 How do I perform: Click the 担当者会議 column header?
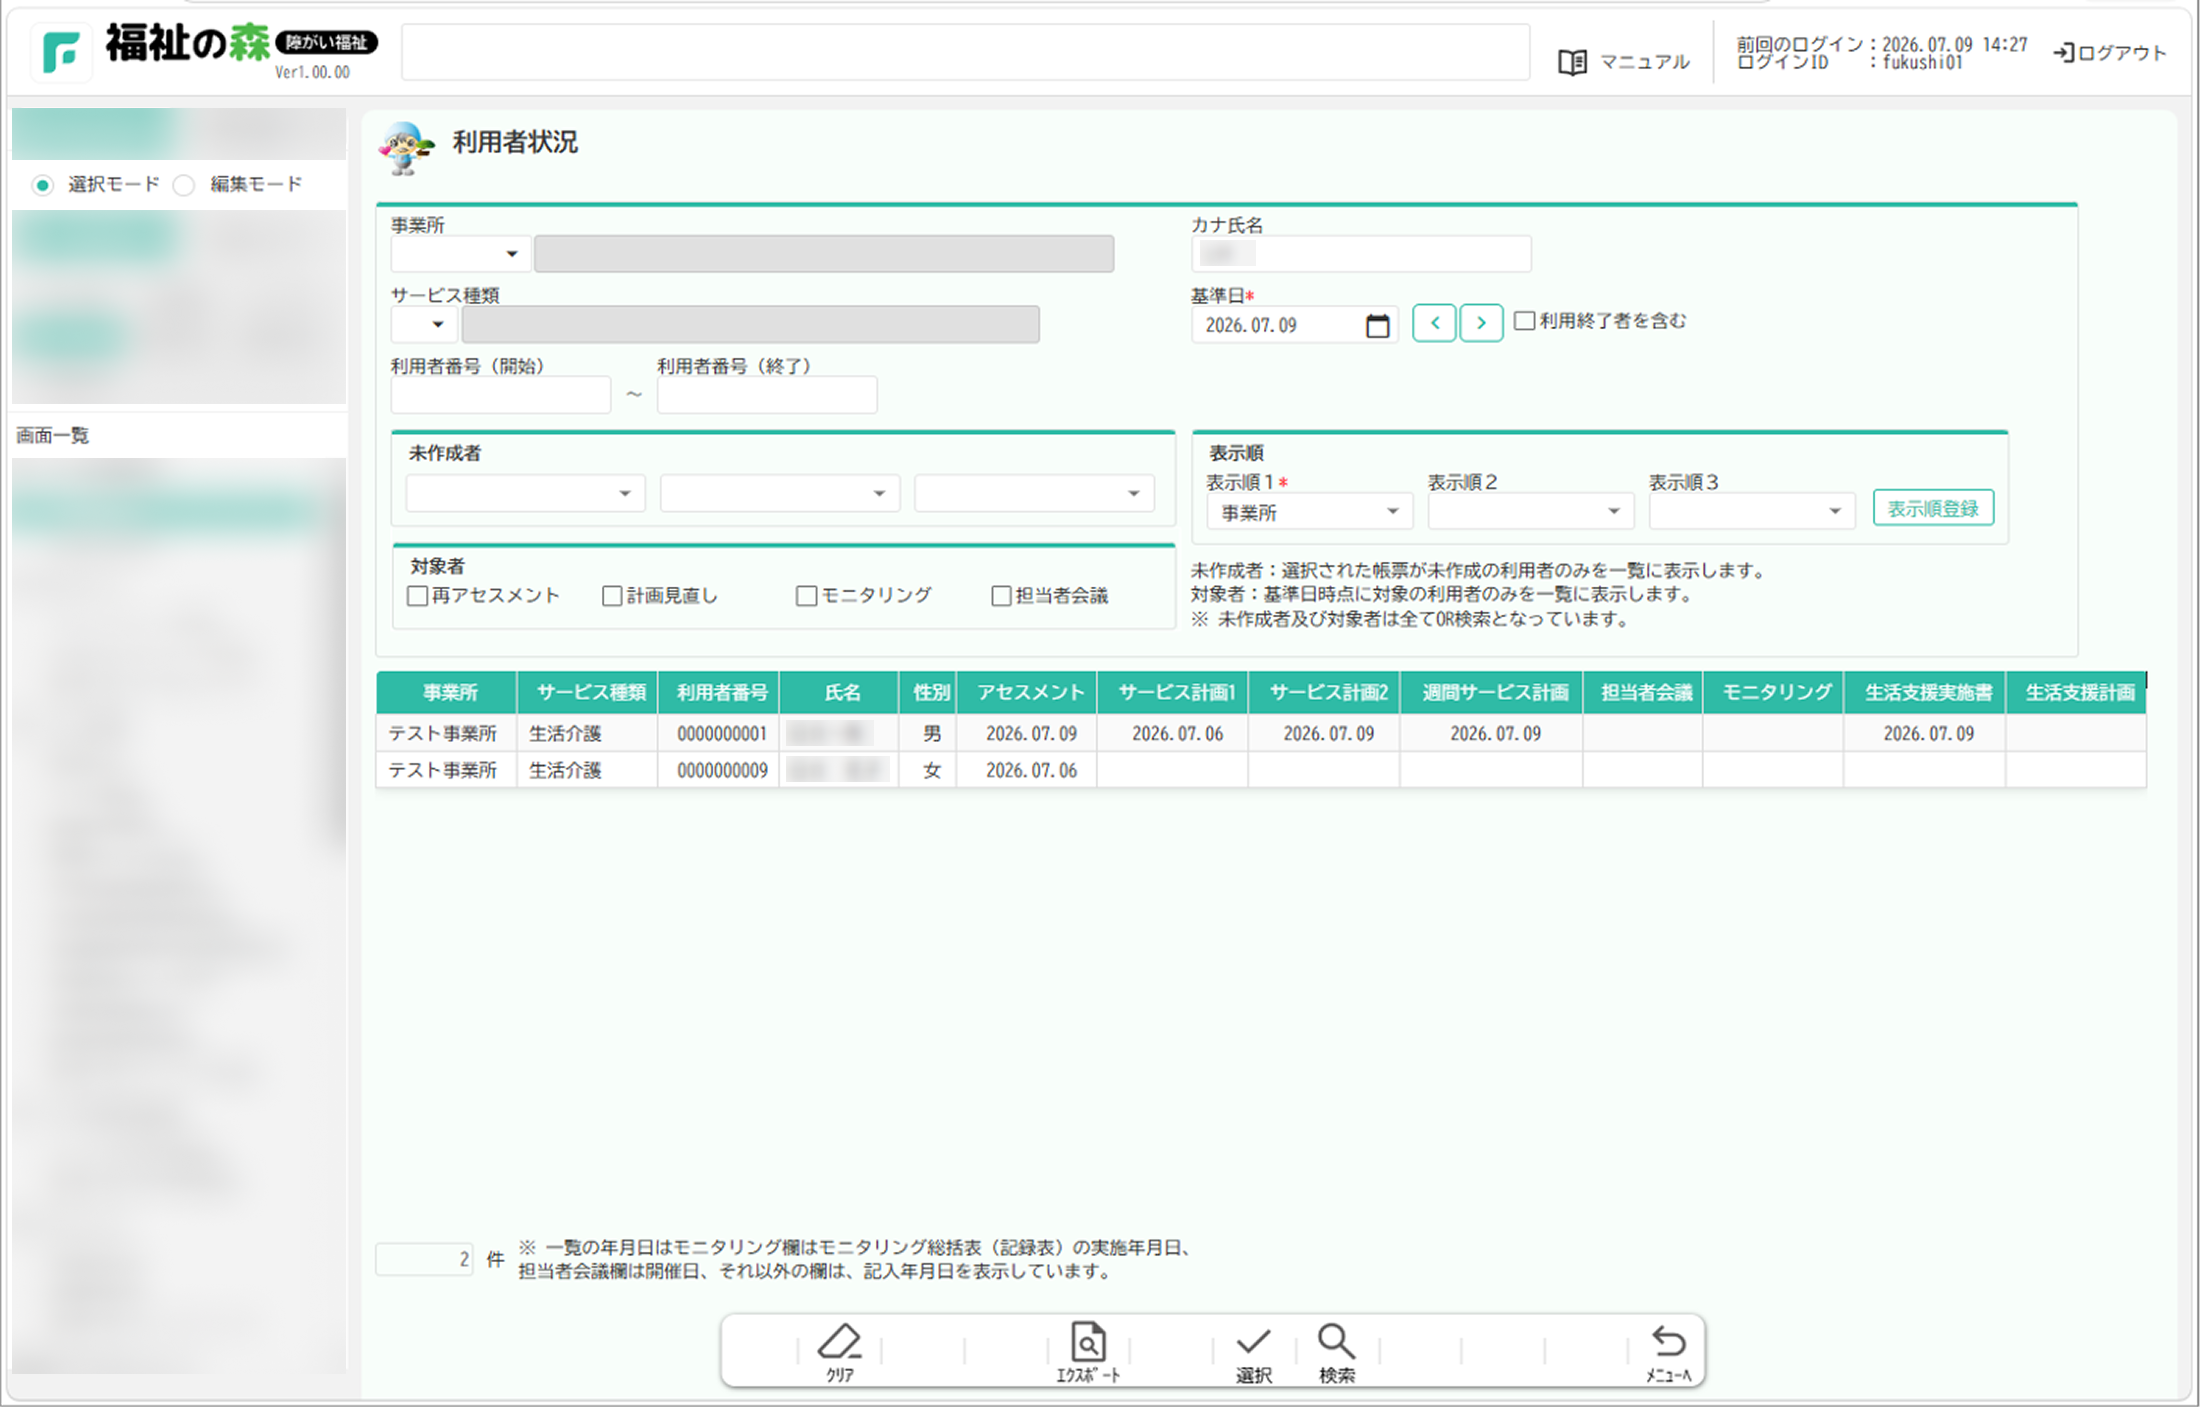pyautogui.click(x=1643, y=692)
